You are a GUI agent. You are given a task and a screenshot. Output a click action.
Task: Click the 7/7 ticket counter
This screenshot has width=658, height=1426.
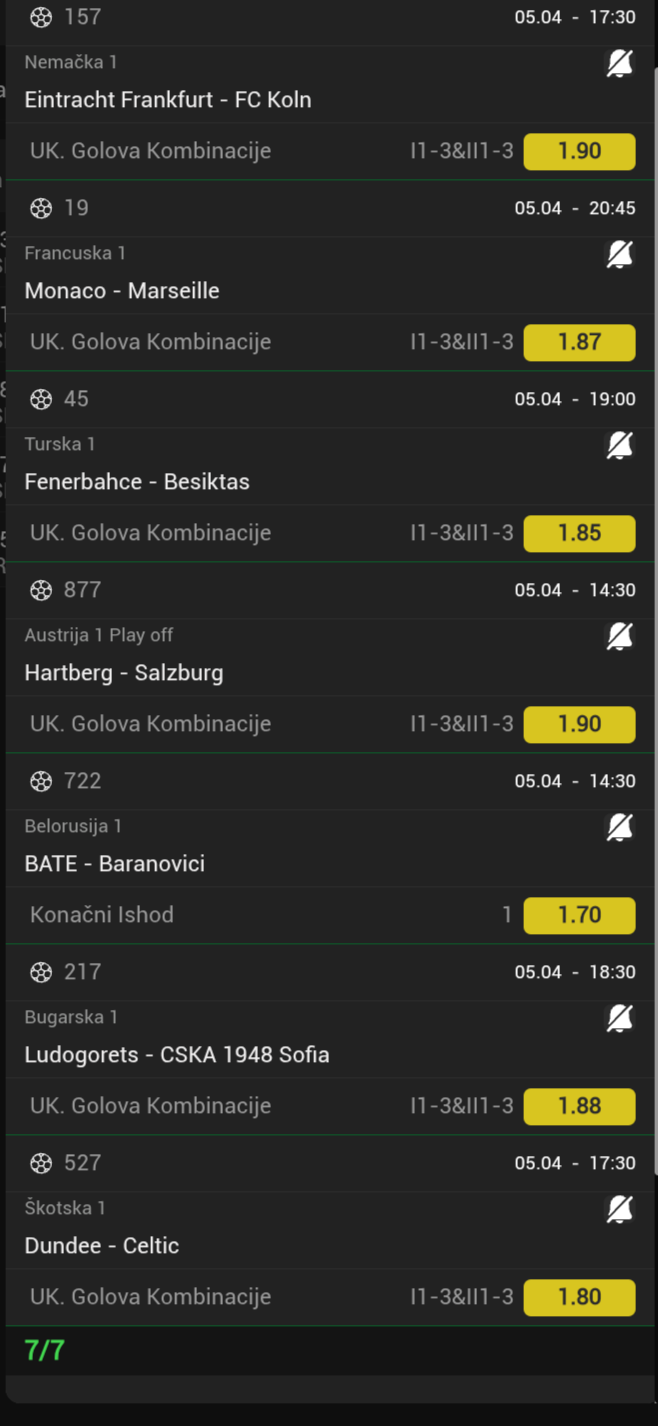tap(45, 1351)
